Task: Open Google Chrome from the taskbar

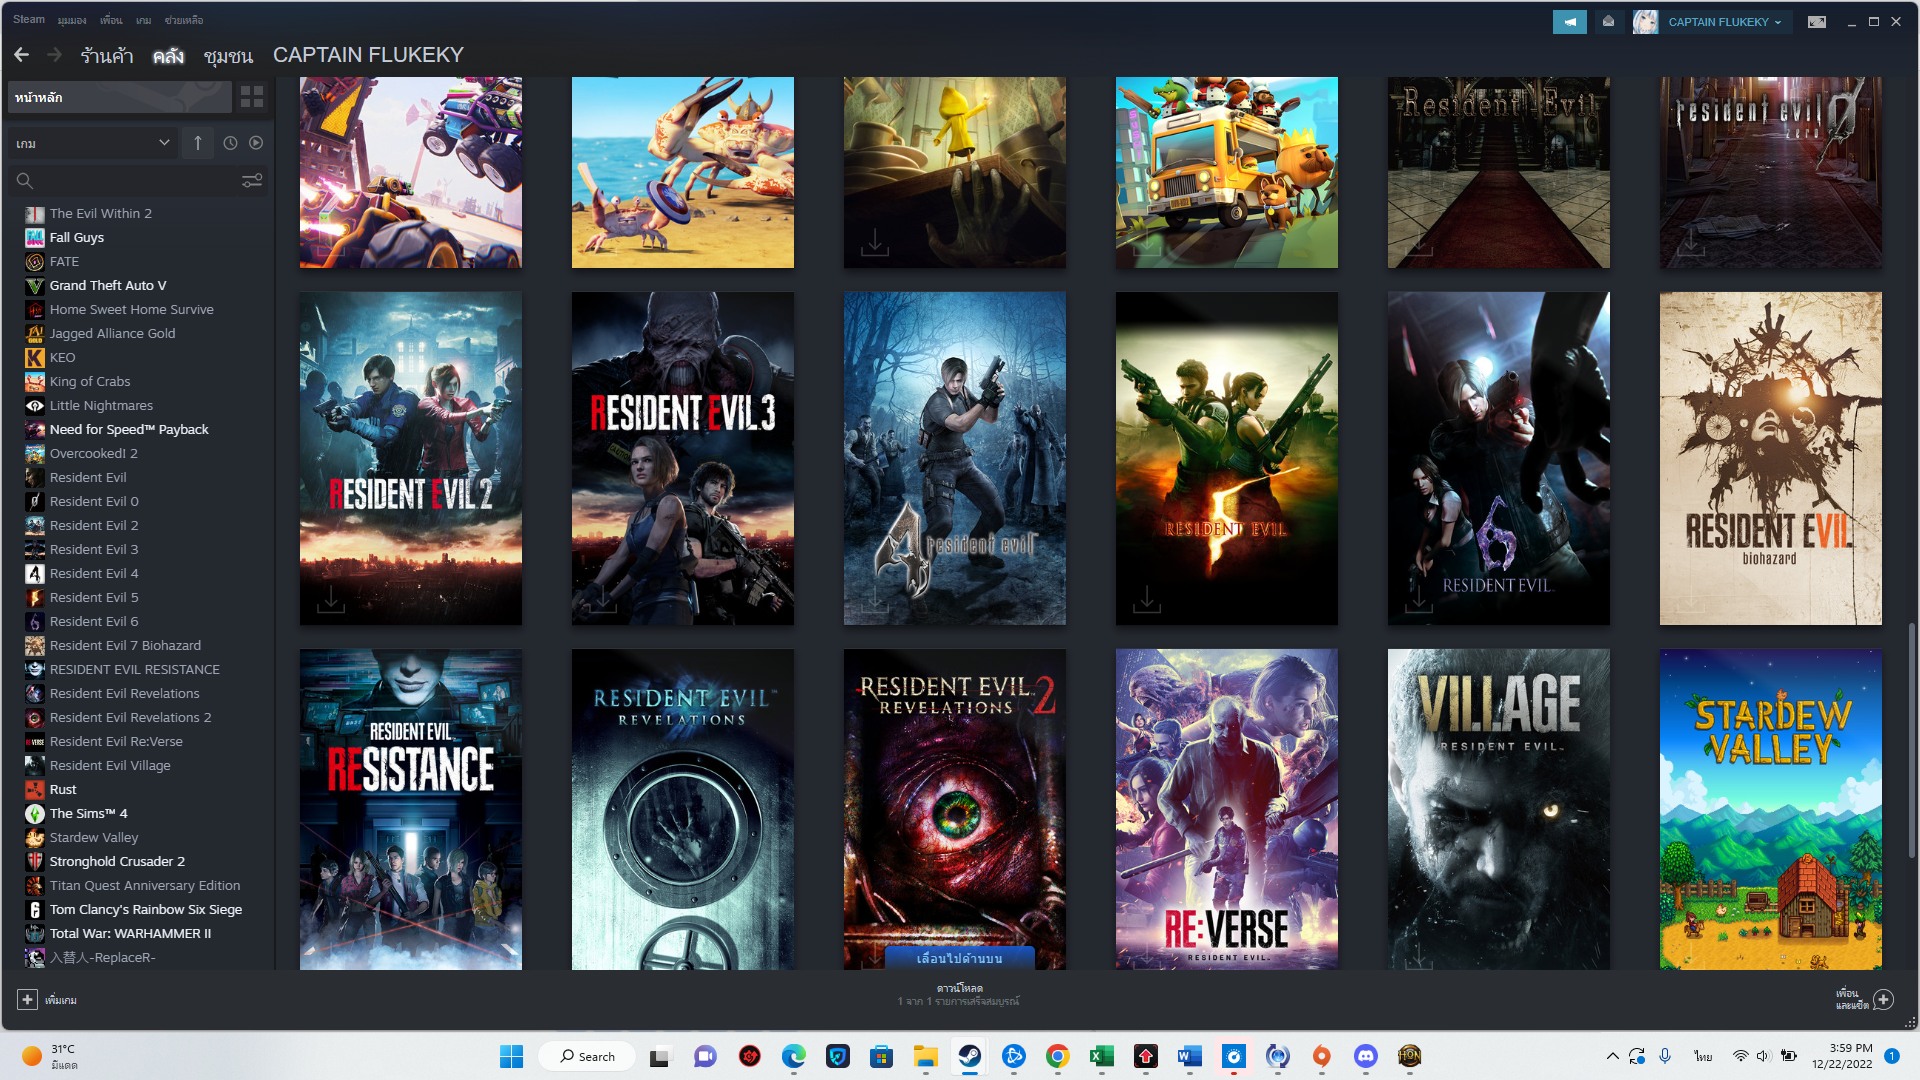Action: click(x=1057, y=1056)
